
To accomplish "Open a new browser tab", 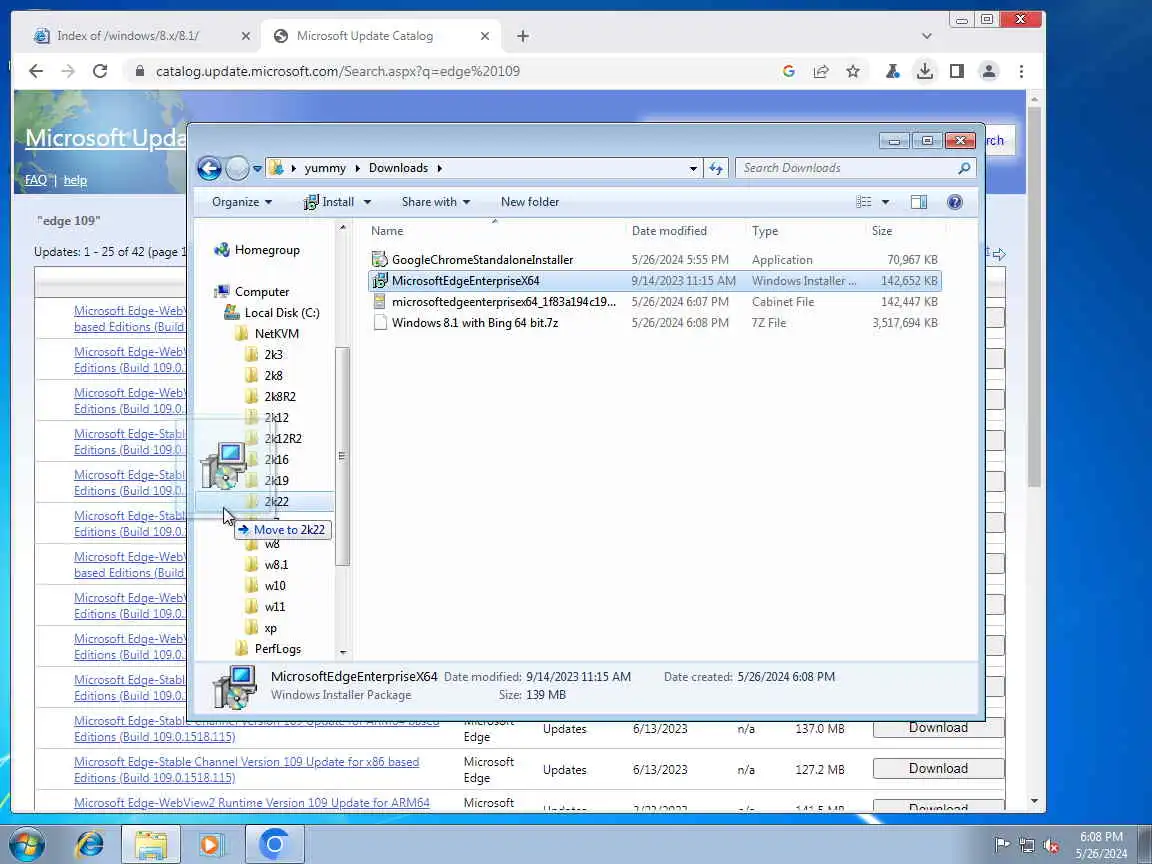I will 522,36.
